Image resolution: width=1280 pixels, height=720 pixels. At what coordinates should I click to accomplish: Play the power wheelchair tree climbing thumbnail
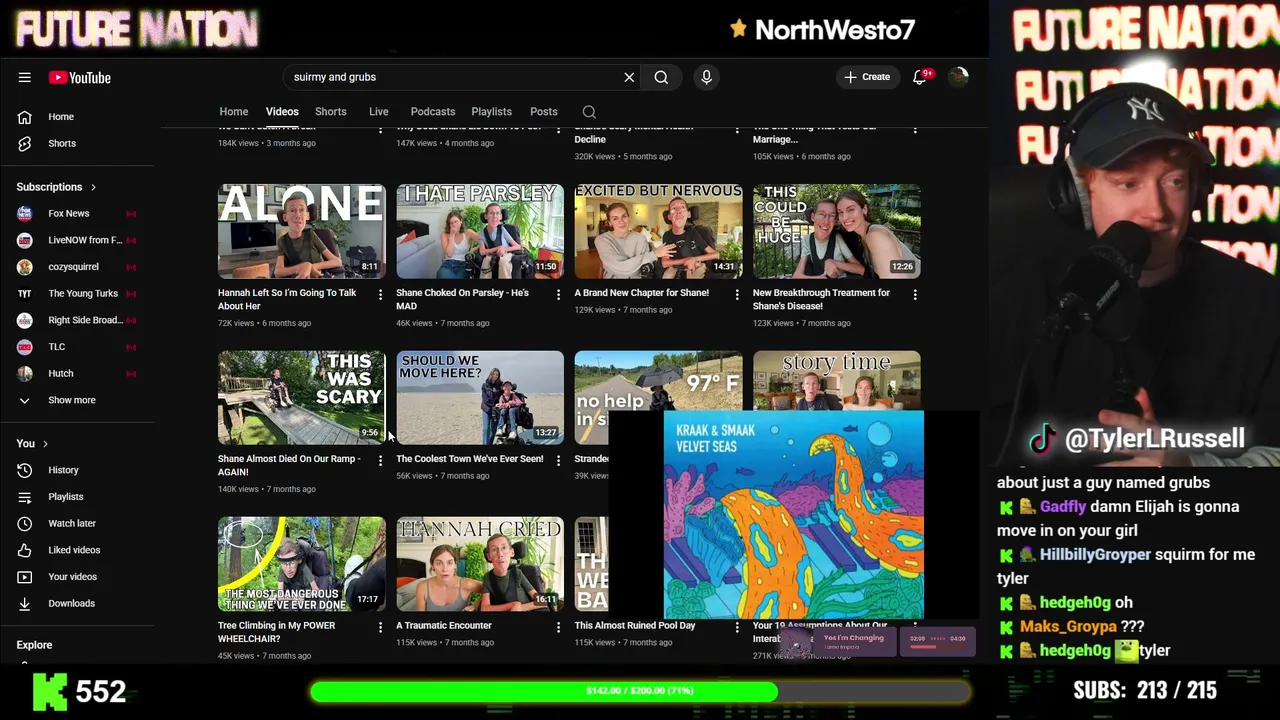(x=302, y=564)
